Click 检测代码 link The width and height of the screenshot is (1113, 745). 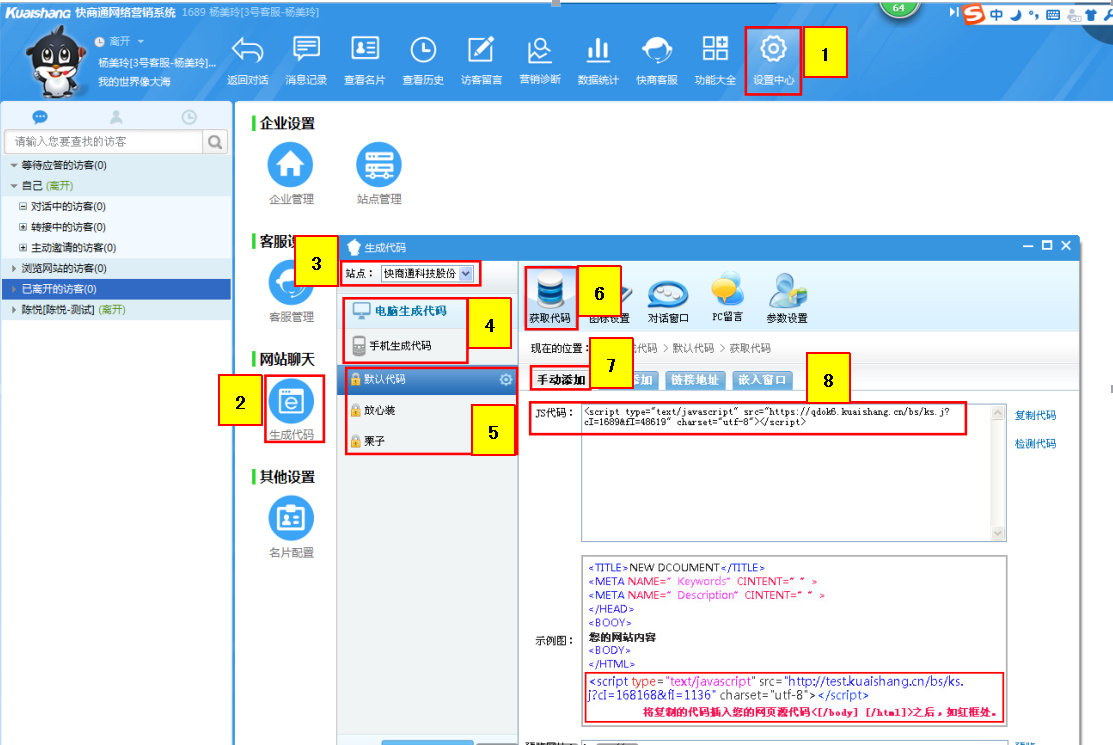pyautogui.click(x=1035, y=443)
